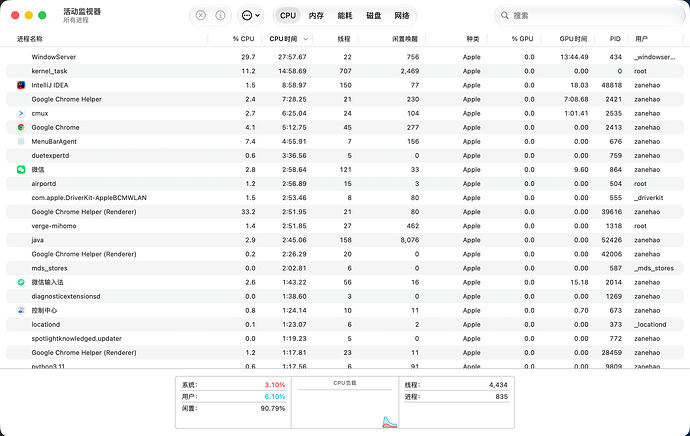The height and width of the screenshot is (436, 690).
Task: Switch to the 磁盘 tab
Action: point(373,15)
